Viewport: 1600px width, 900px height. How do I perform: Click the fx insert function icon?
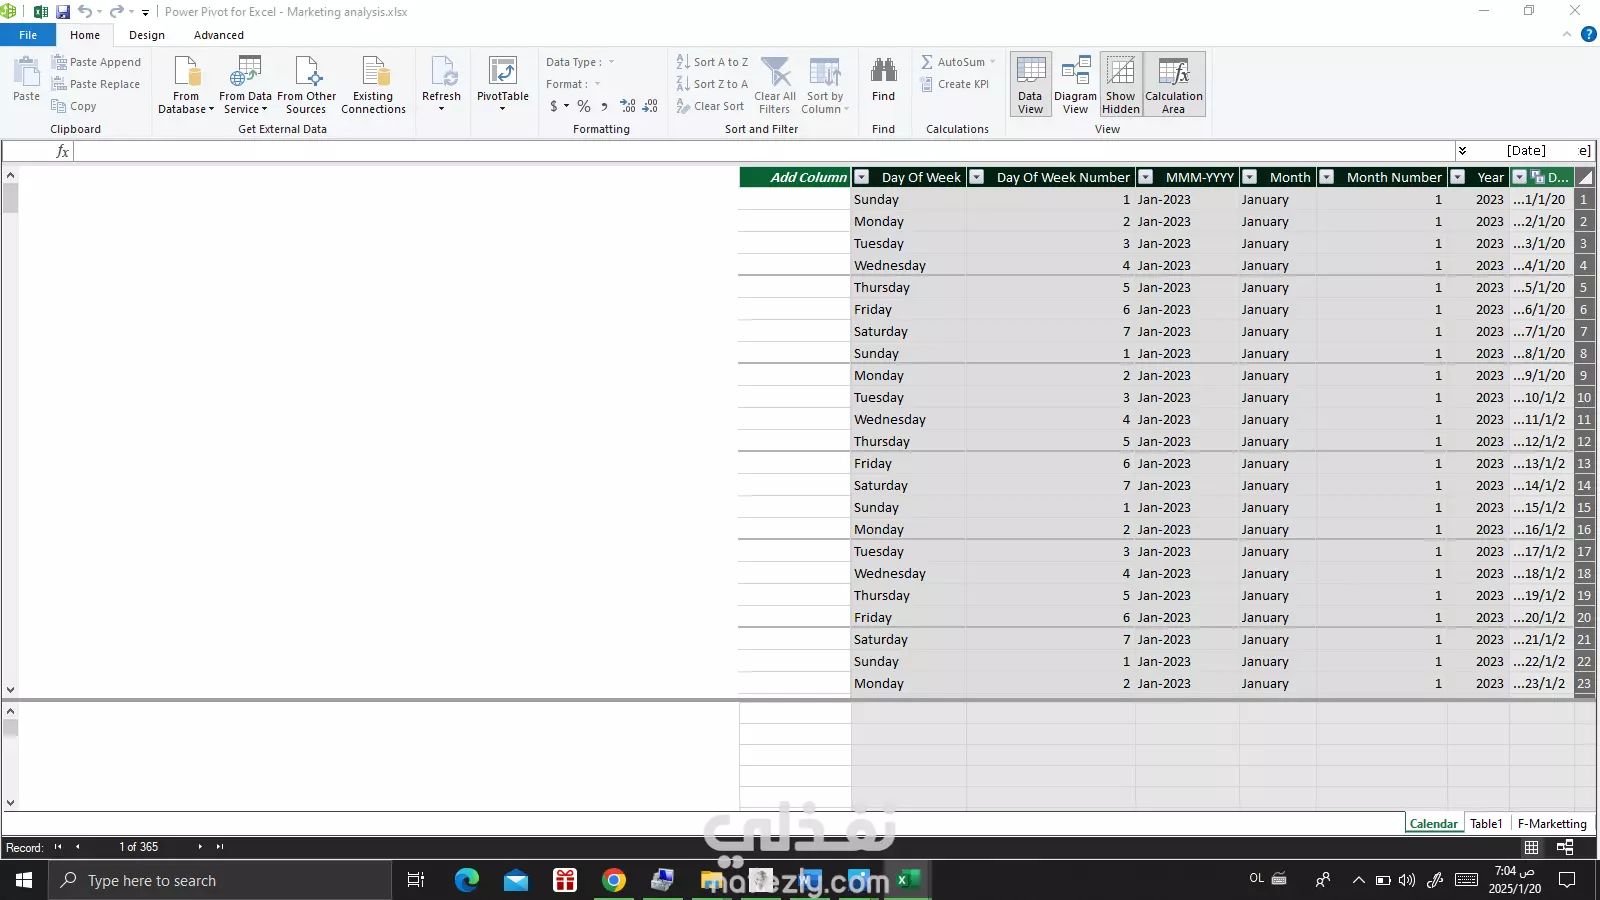click(x=62, y=151)
